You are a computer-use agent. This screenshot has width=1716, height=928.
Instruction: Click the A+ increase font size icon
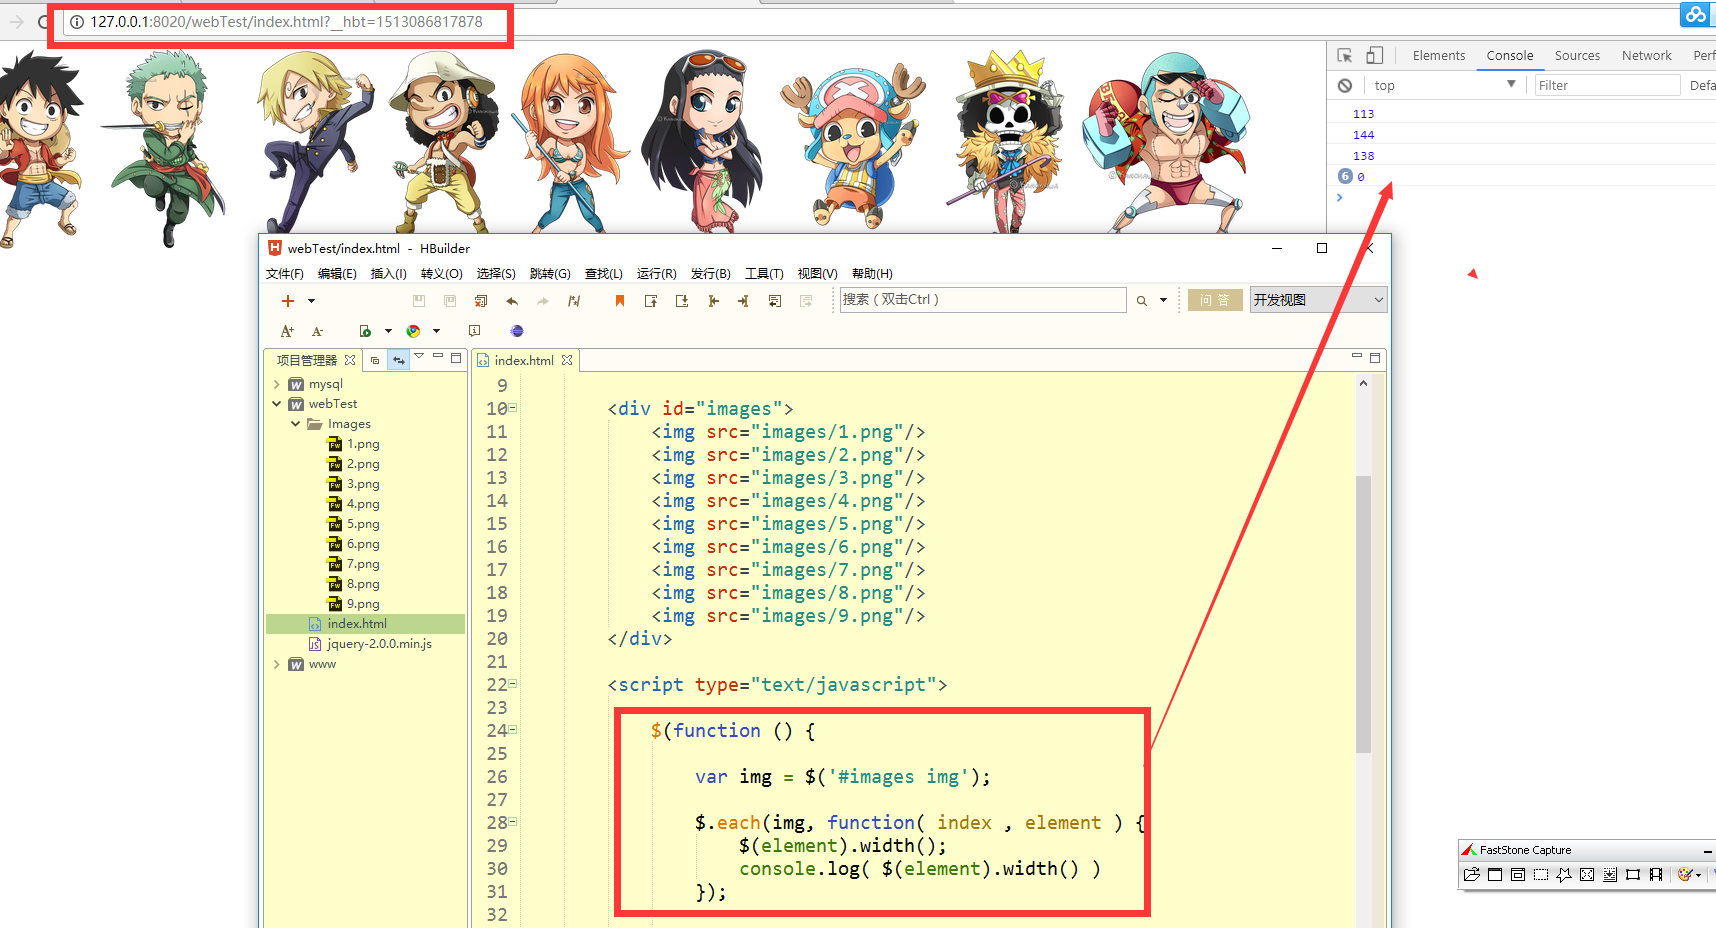tap(287, 331)
